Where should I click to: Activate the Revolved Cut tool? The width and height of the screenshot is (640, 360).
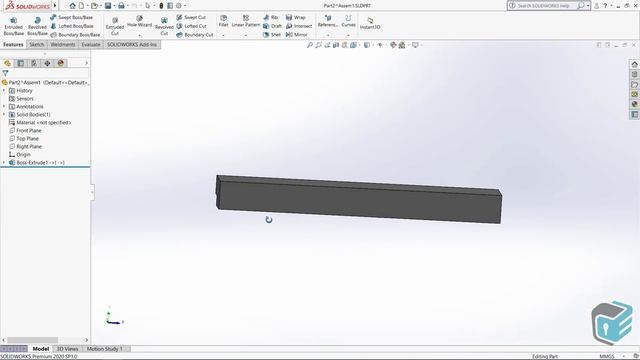point(164,26)
